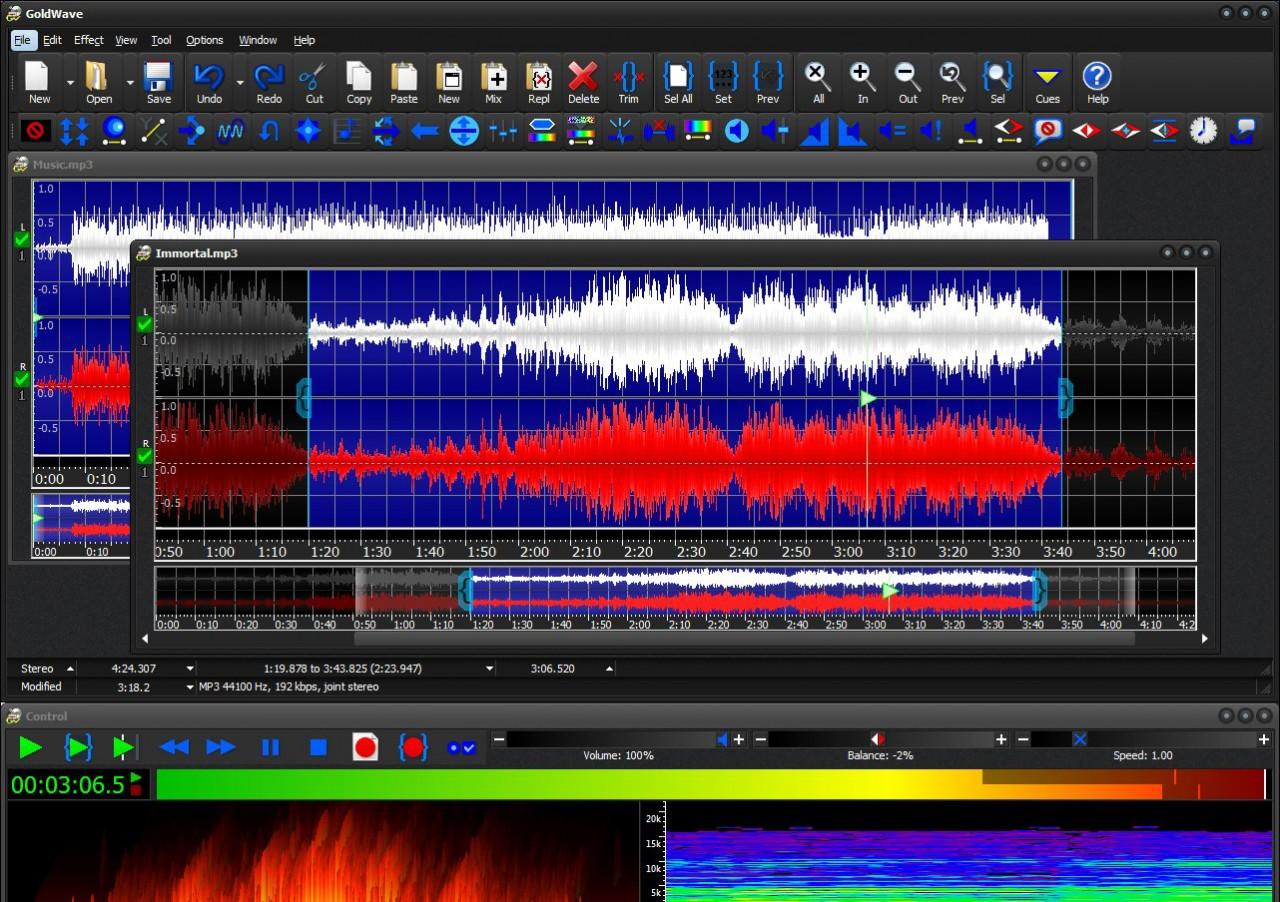This screenshot has height=902, width=1280.
Task: Click the Repl (replace) icon
Action: coord(539,82)
